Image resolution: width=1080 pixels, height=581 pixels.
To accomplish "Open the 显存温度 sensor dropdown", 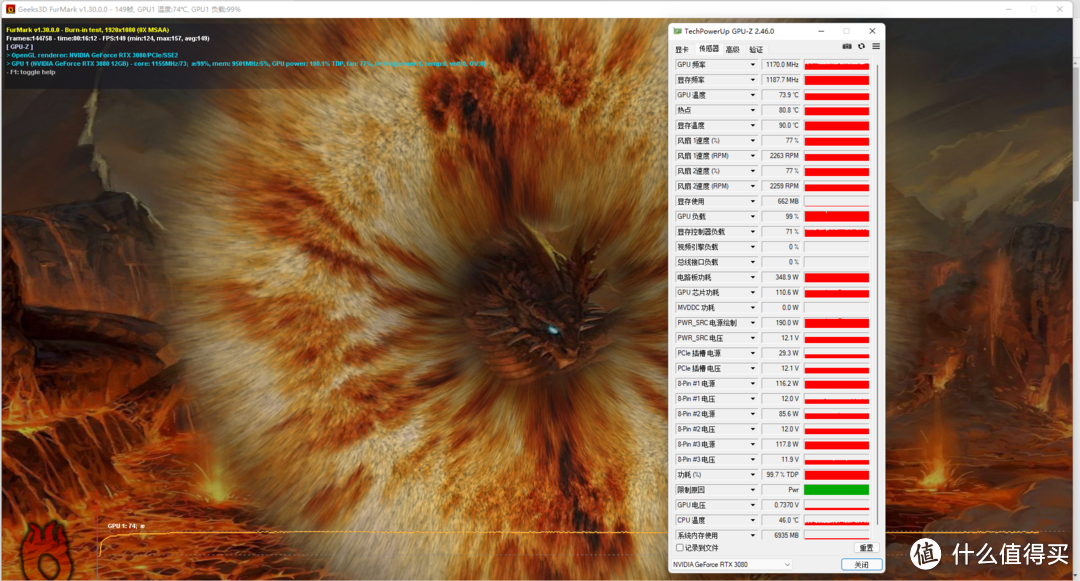I will (752, 125).
